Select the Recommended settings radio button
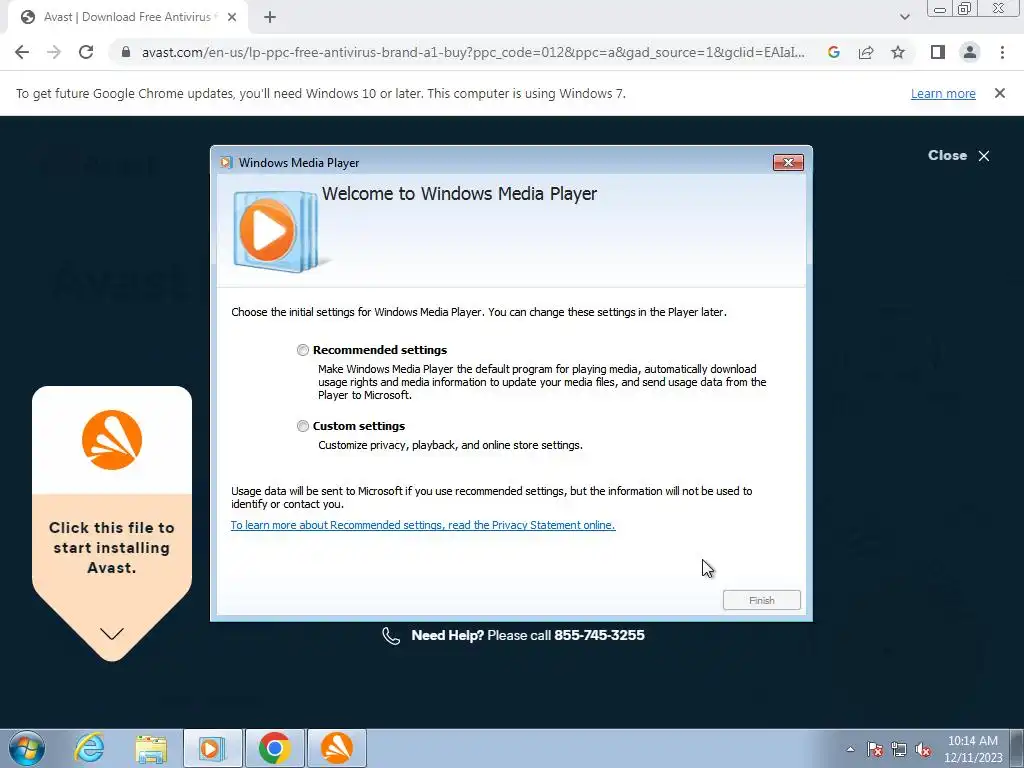This screenshot has height=768, width=1024. (x=302, y=350)
